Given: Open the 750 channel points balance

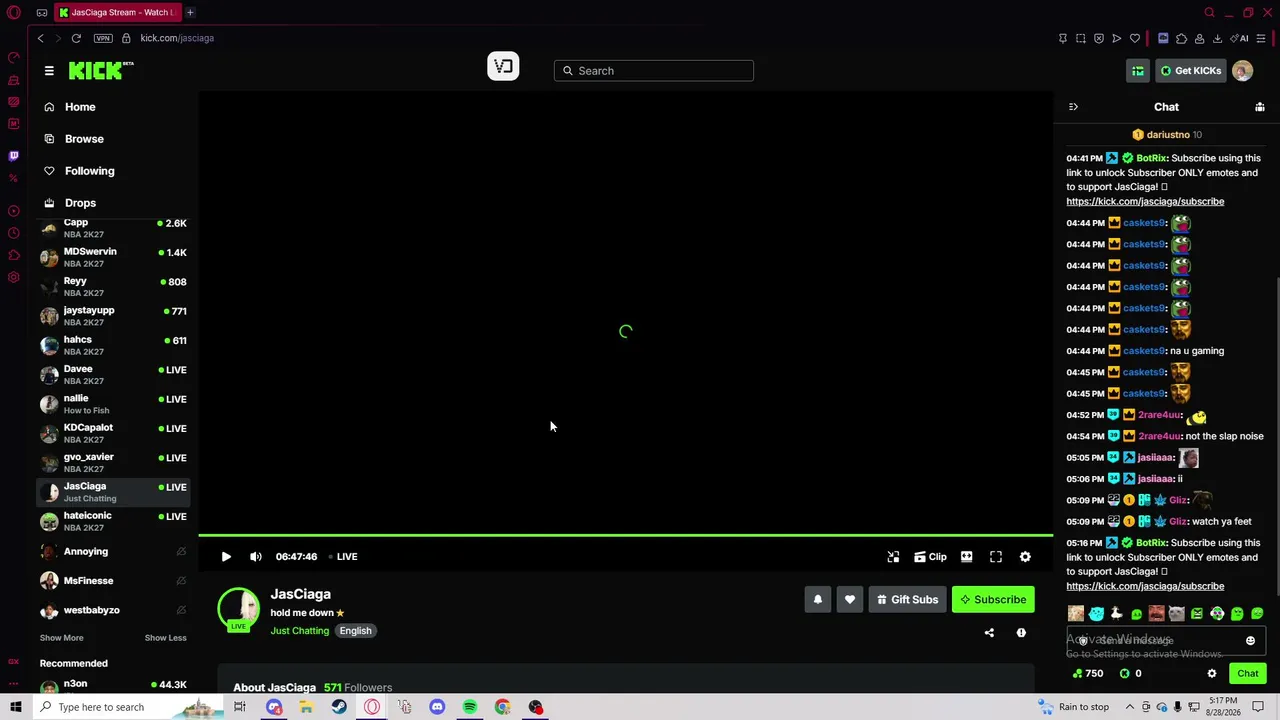Looking at the screenshot, I should (1087, 674).
